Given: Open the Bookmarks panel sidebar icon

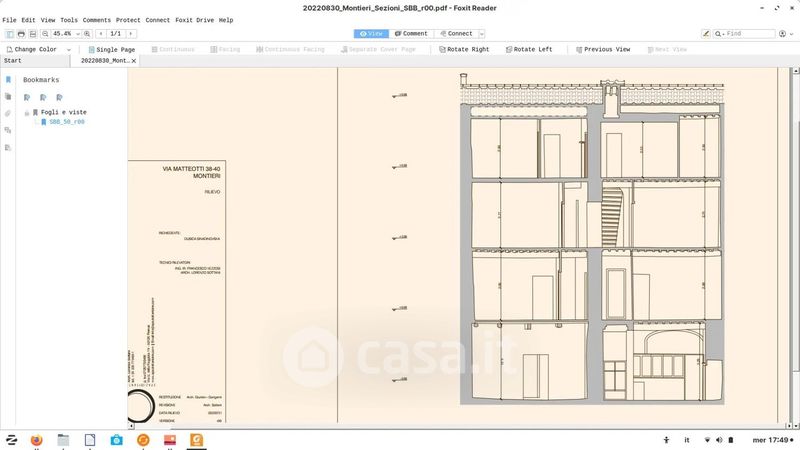Looking at the screenshot, I should click(x=8, y=80).
